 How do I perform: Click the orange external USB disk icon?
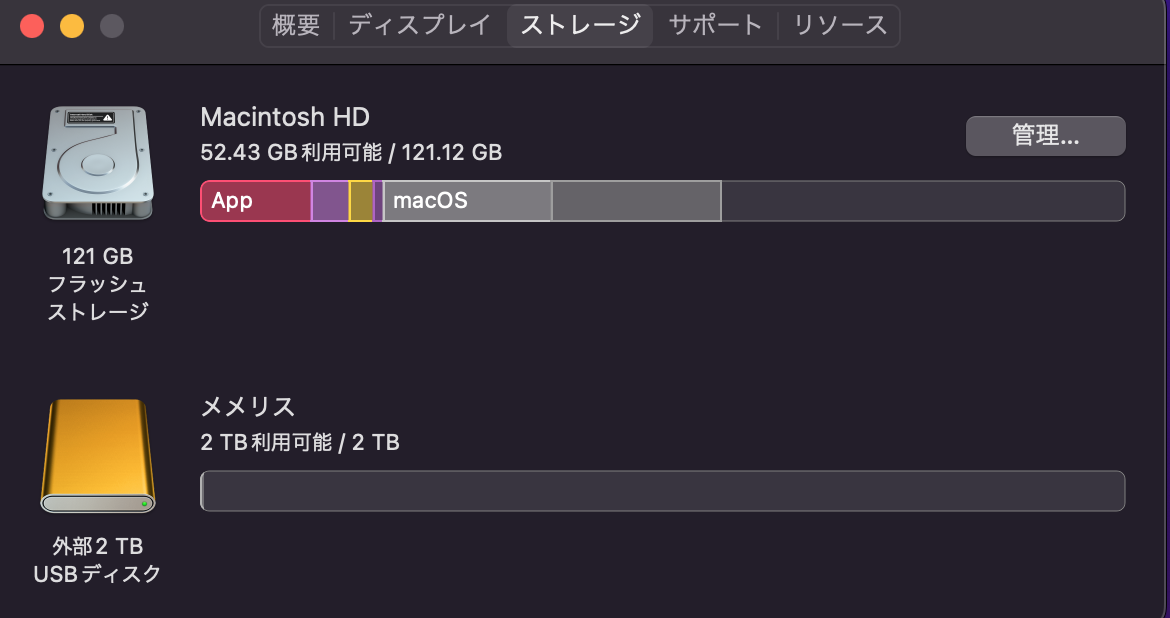click(97, 456)
